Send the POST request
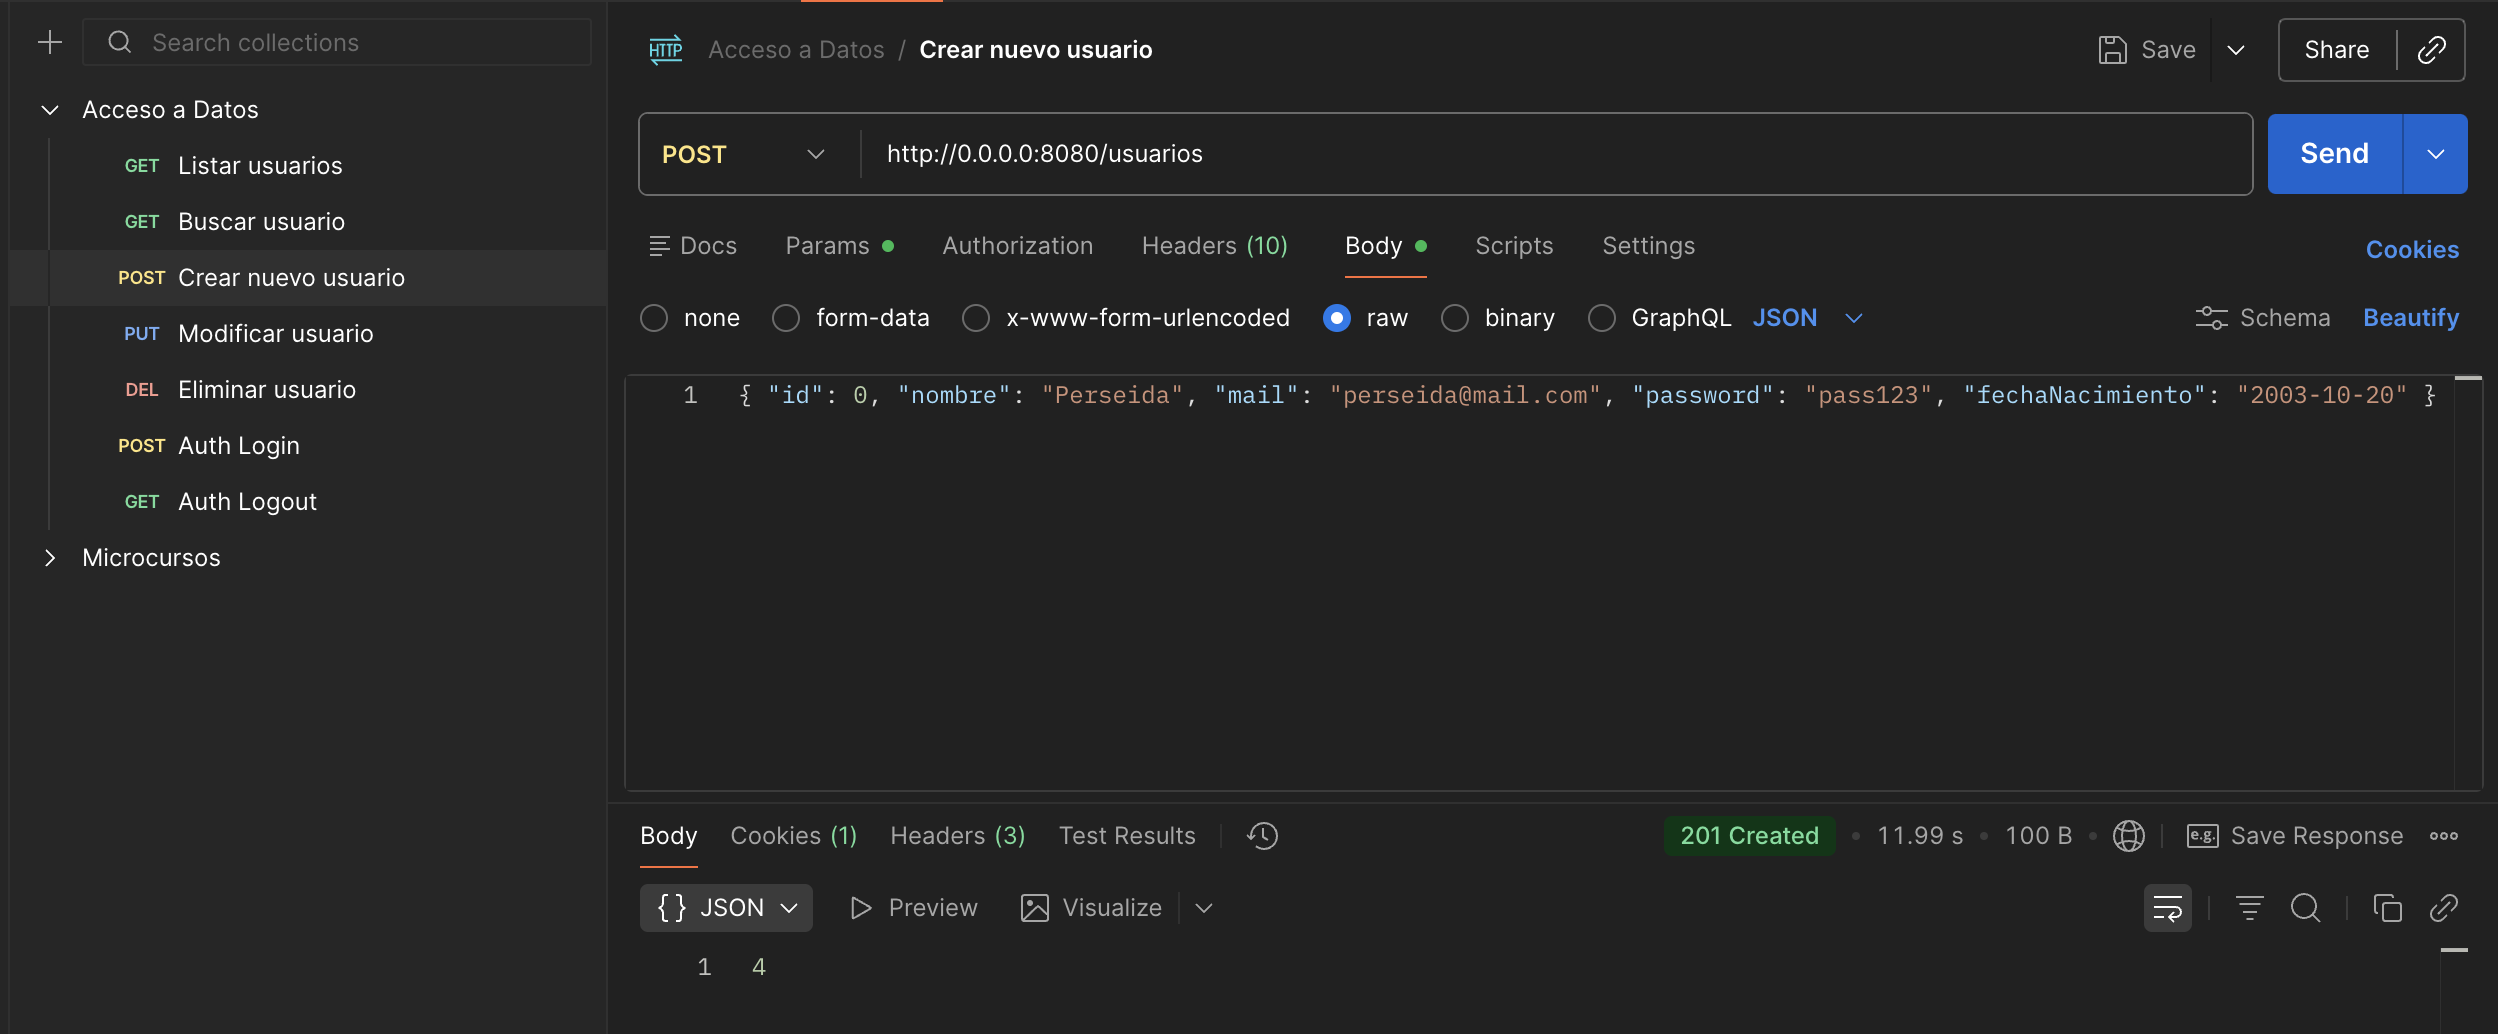The width and height of the screenshot is (2498, 1034). pyautogui.click(x=2335, y=154)
